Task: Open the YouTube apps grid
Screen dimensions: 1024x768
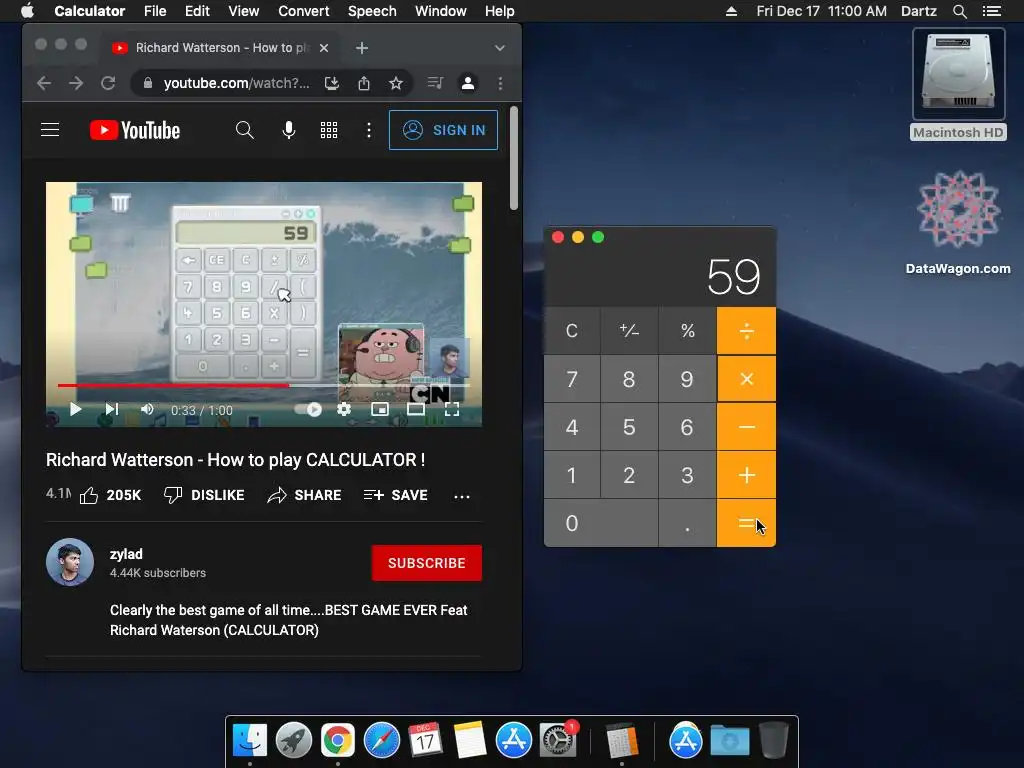Action: pyautogui.click(x=329, y=130)
